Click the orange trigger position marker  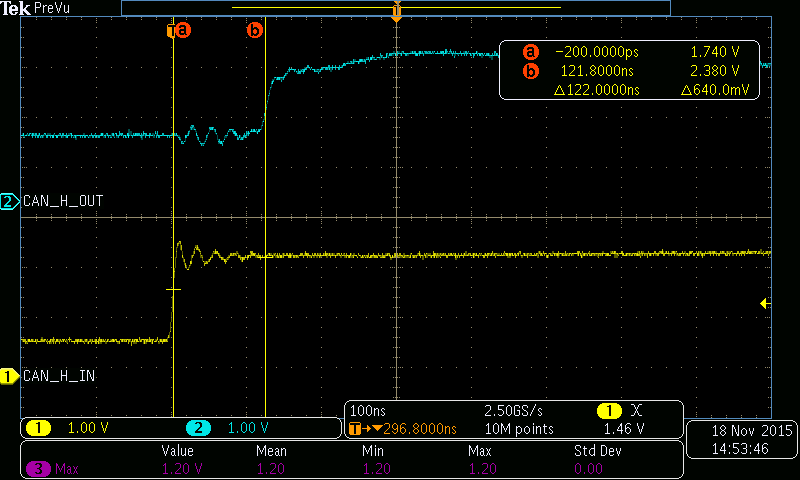pos(396,11)
